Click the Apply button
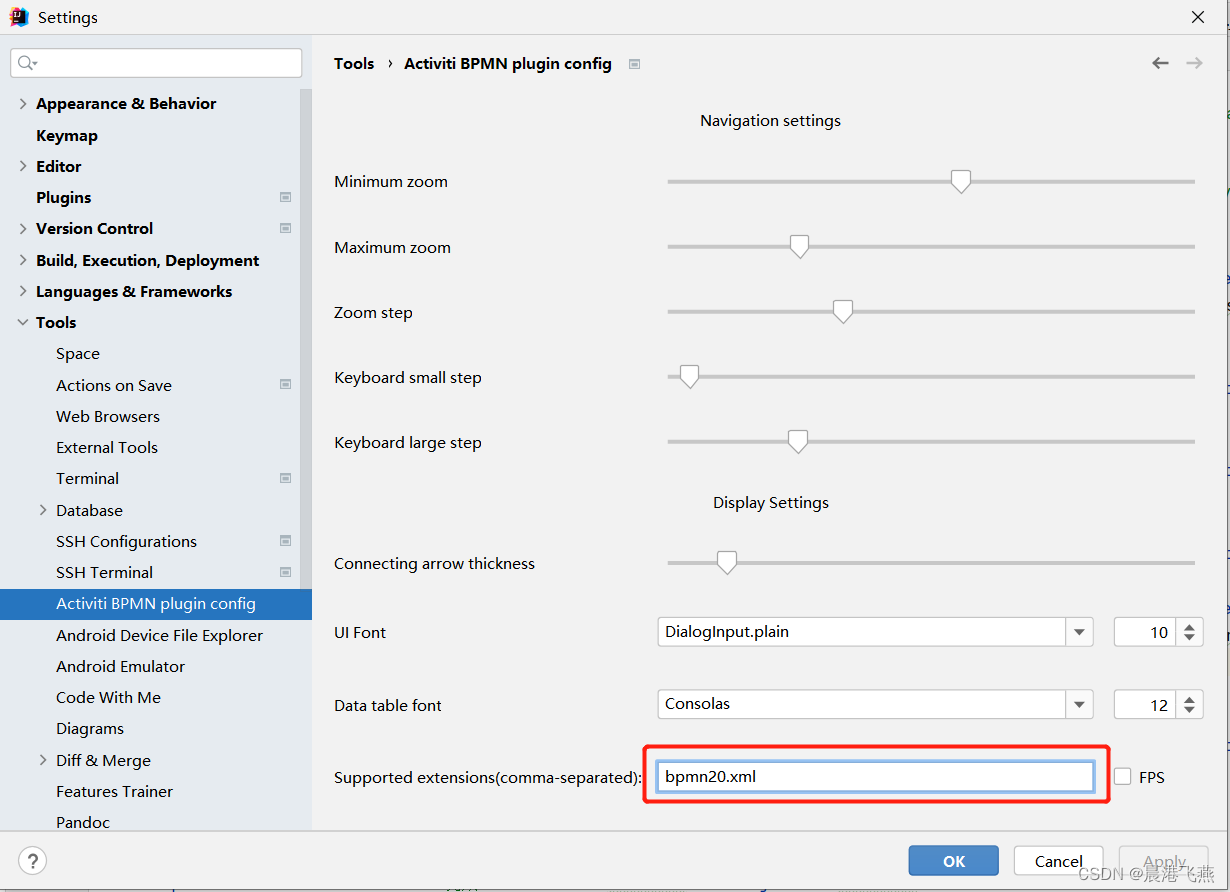 1164,861
